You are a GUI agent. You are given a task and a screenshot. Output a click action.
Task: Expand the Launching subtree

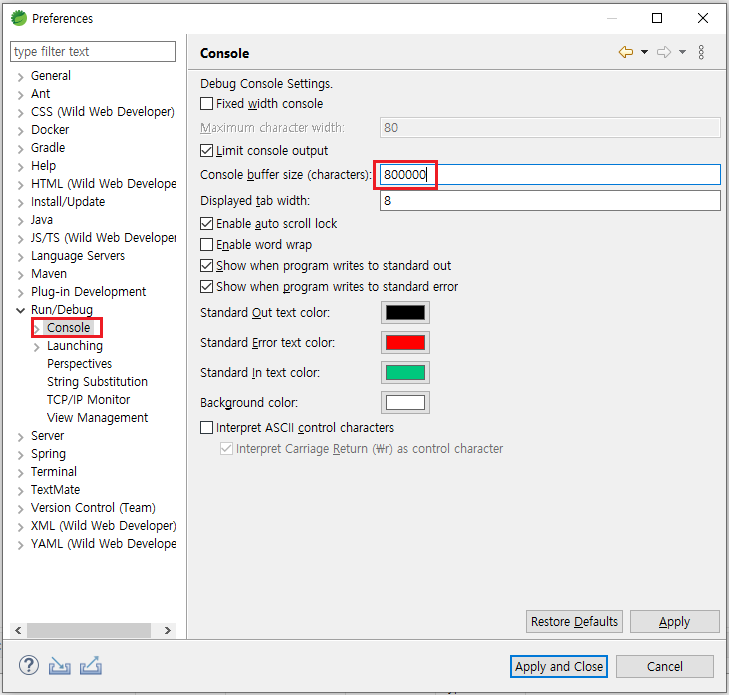pos(37,346)
